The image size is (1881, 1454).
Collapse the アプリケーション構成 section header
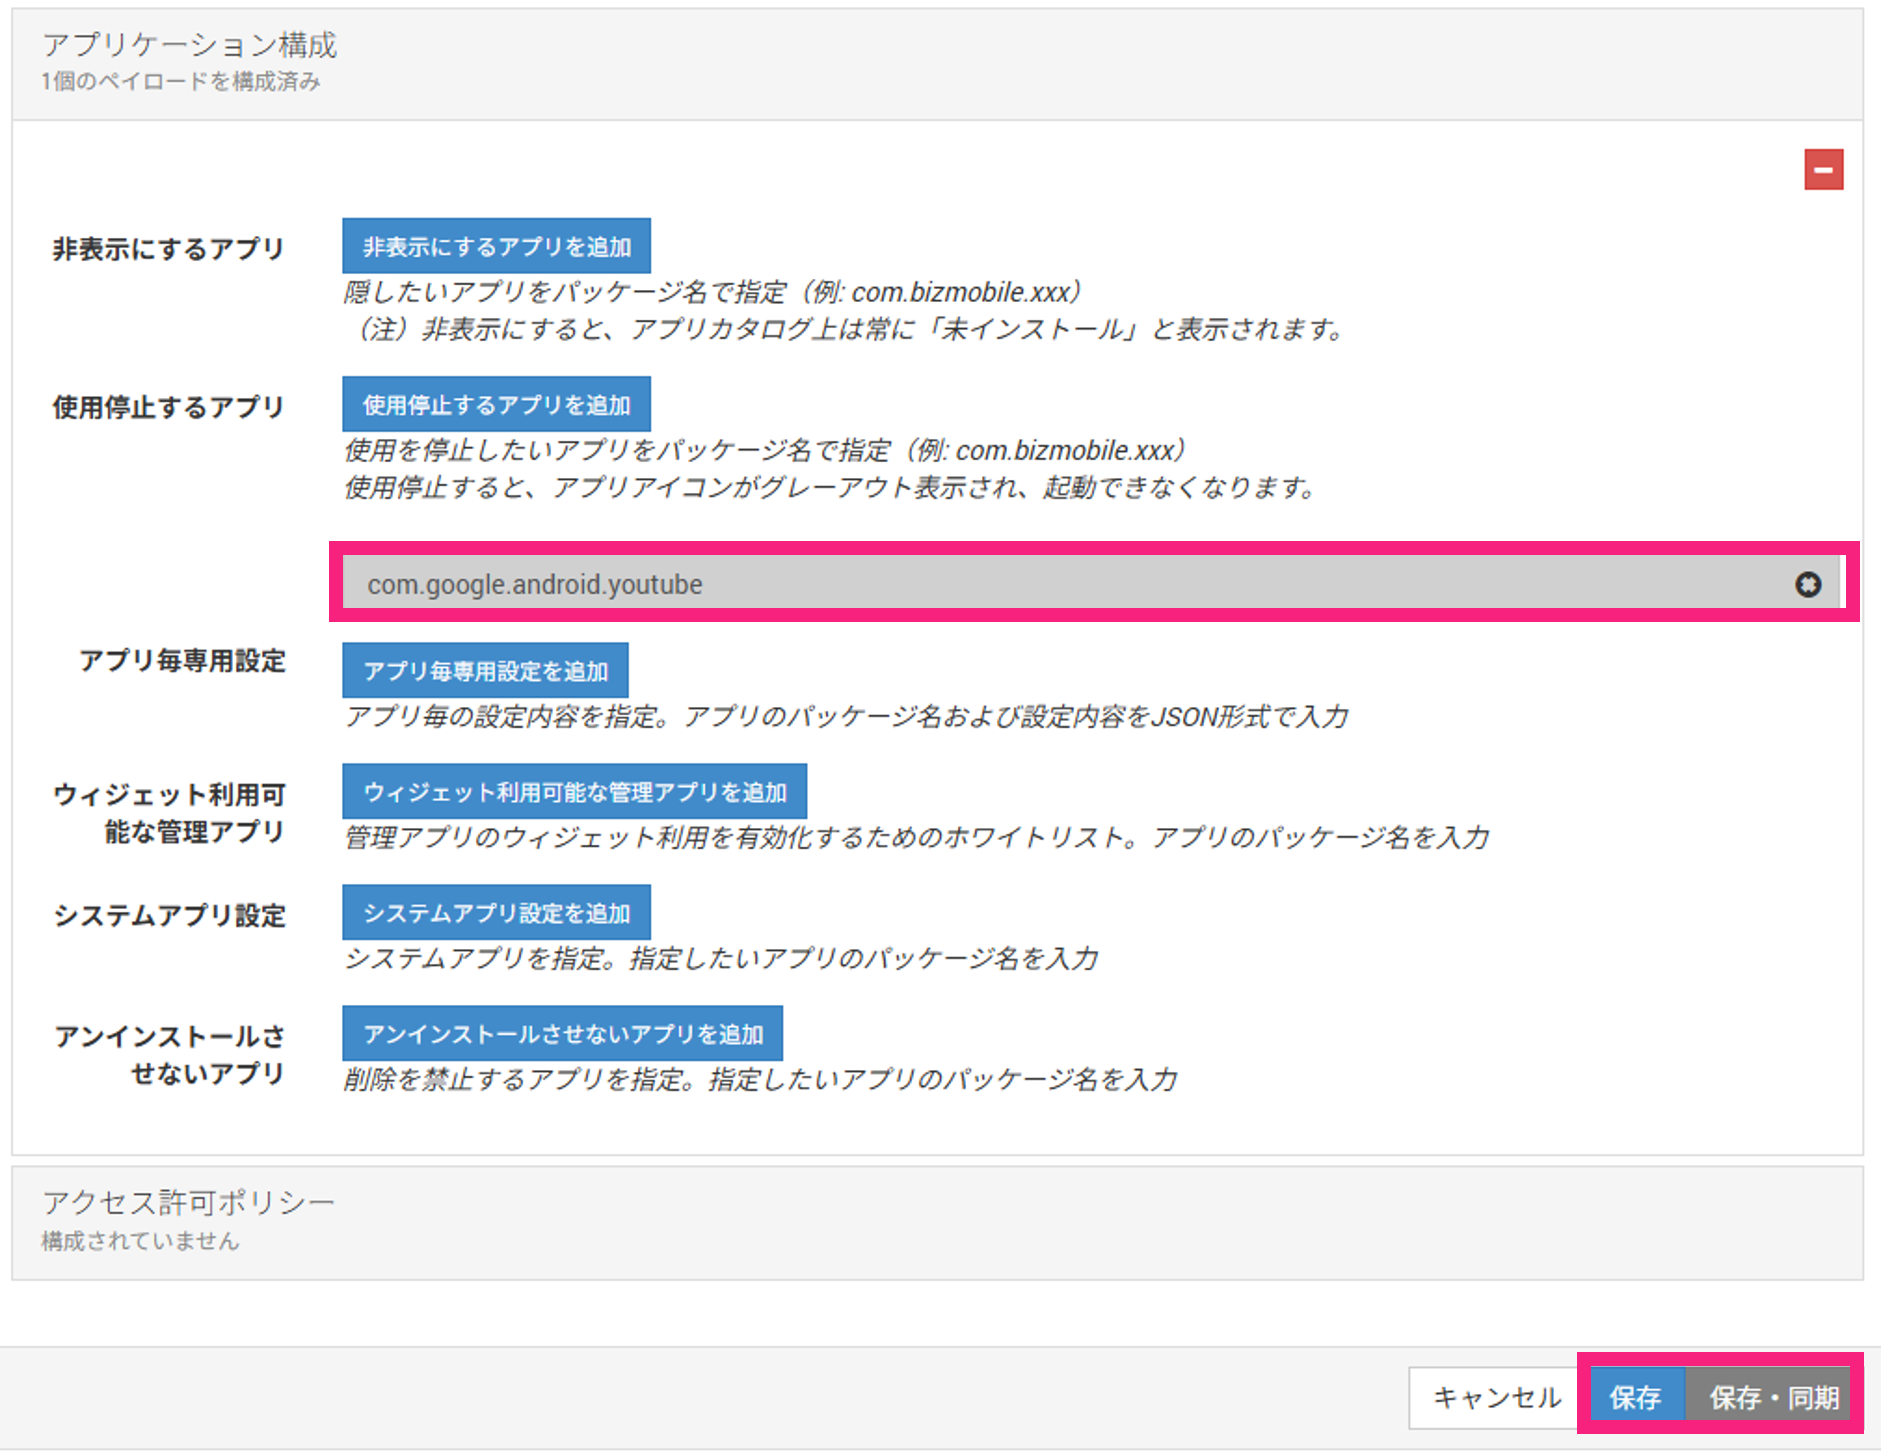[190, 46]
